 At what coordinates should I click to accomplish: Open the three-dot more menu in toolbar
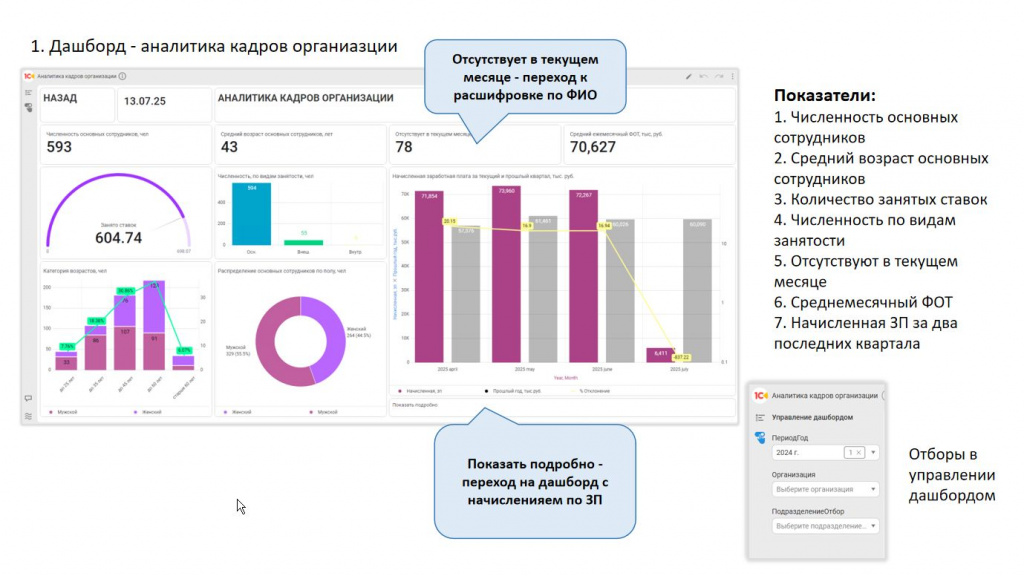pyautogui.click(x=732, y=76)
